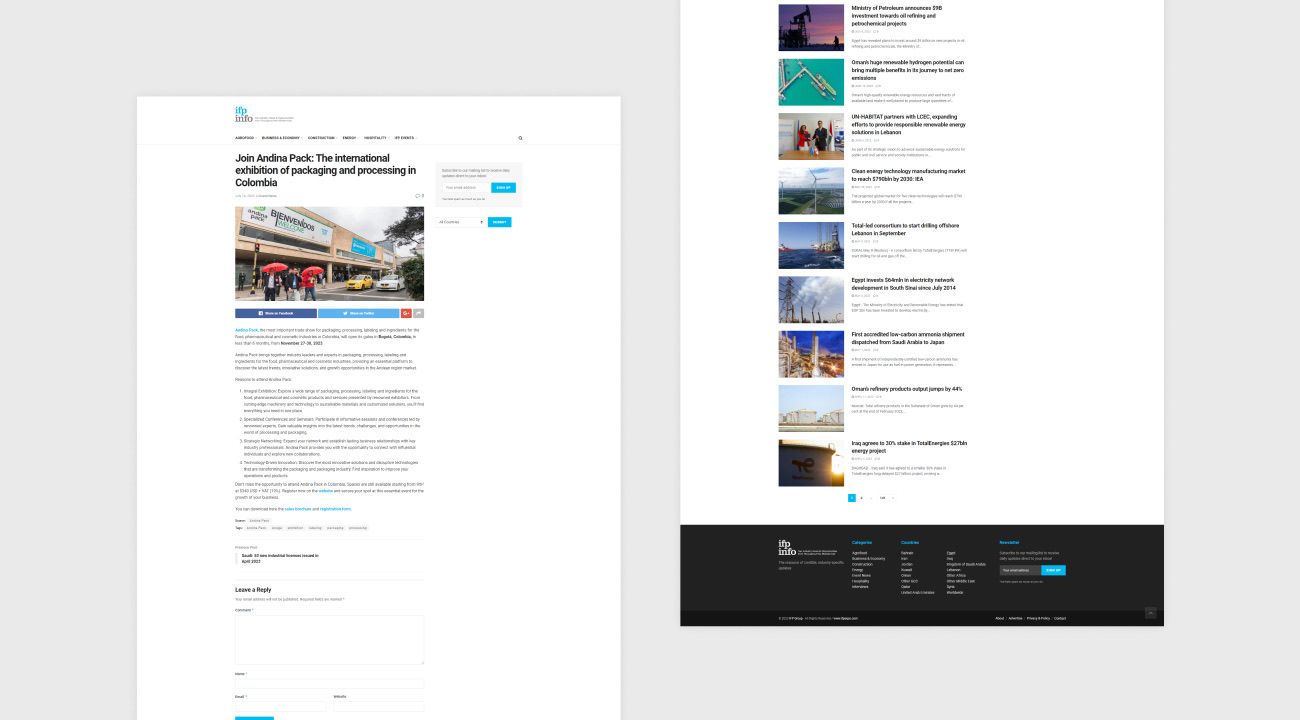This screenshot has height=720, width=1300.
Task: Click the Share on Facebook button
Action: tap(276, 313)
